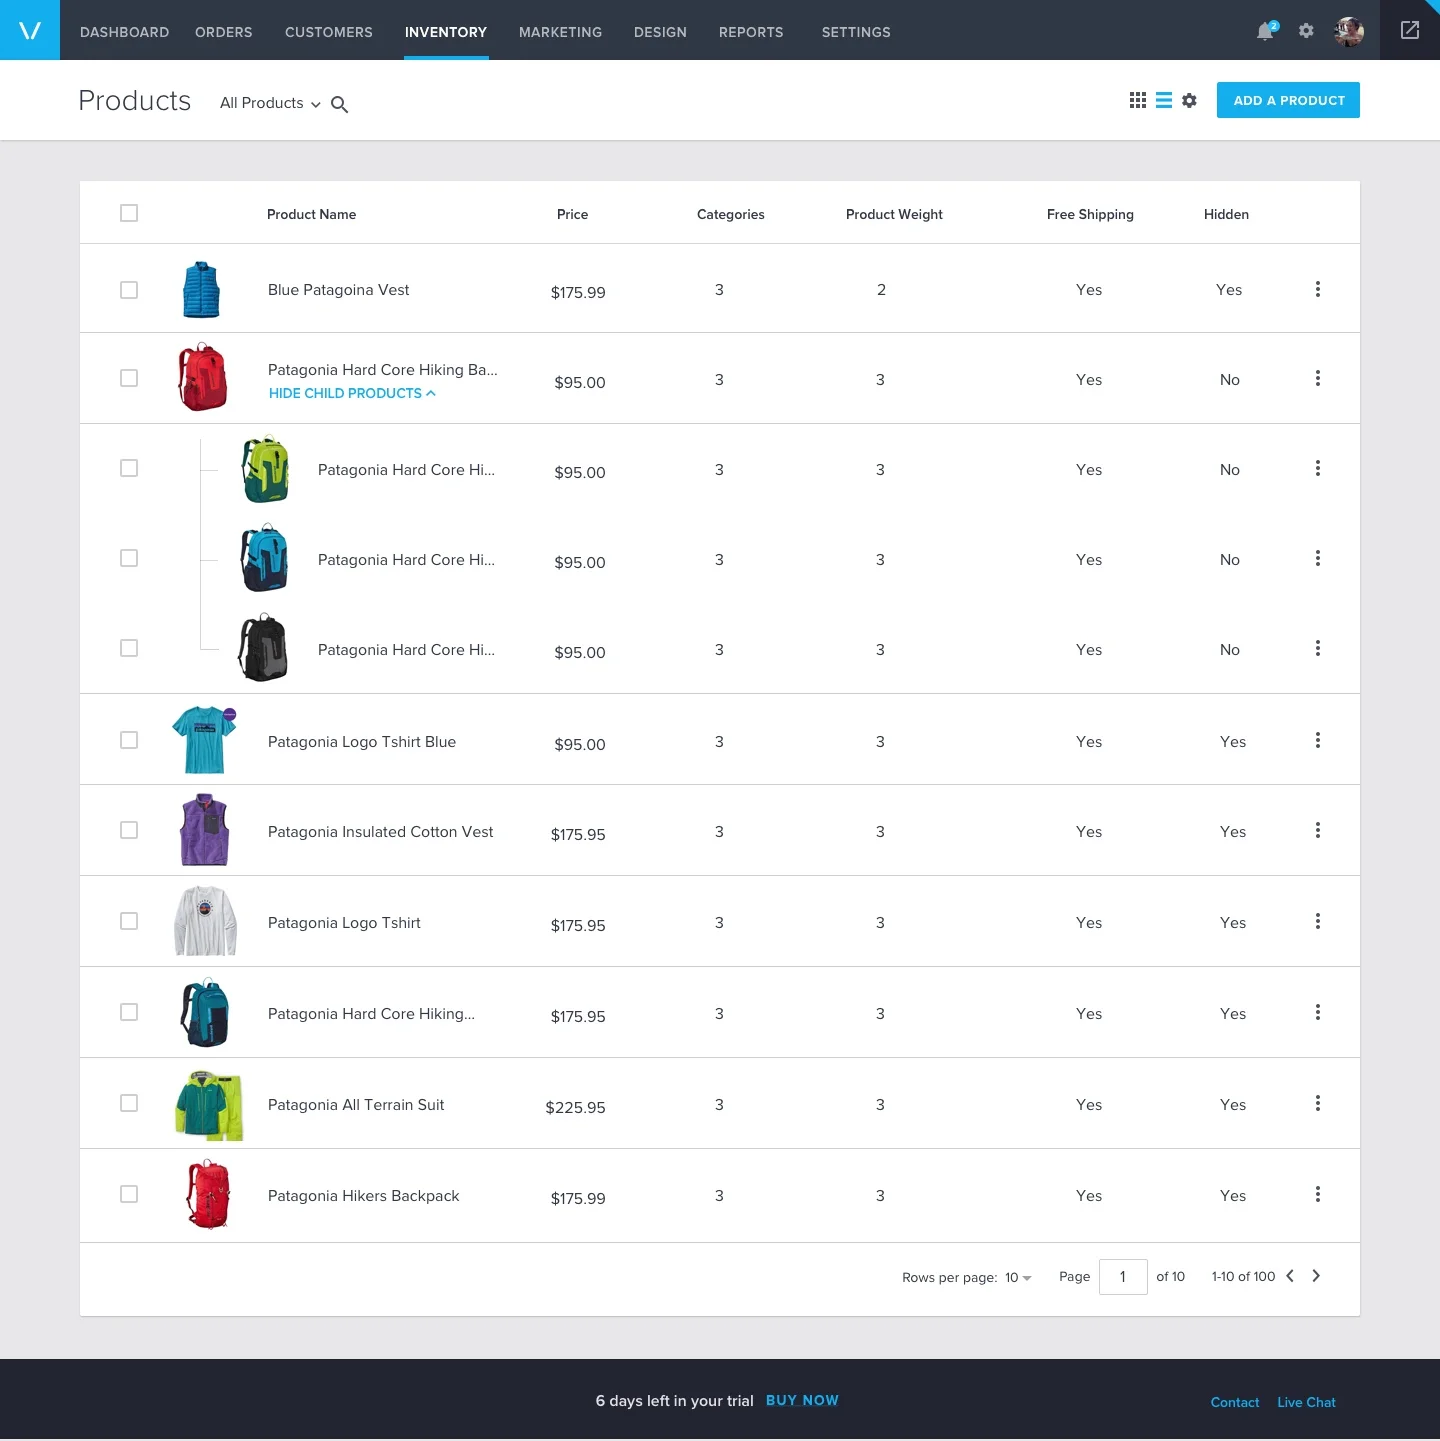The height and width of the screenshot is (1441, 1440).
Task: Sort by the Hidden column header
Action: pos(1226,214)
